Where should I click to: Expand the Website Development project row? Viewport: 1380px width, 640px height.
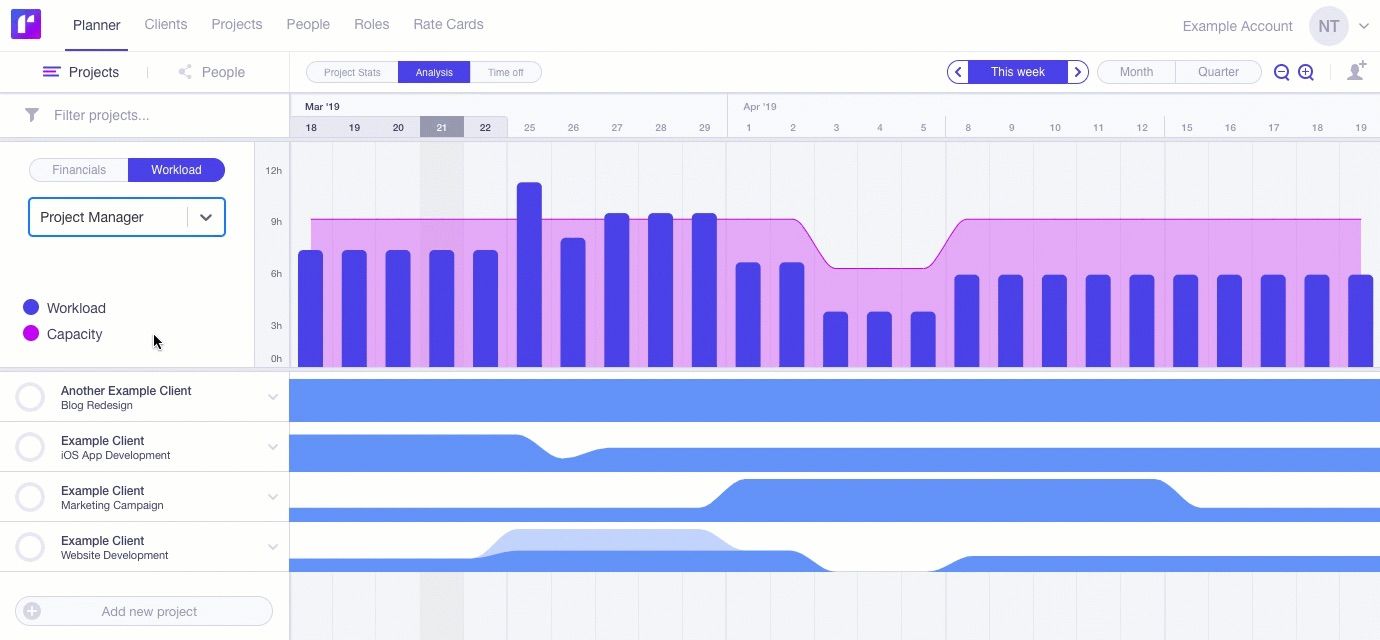tap(273, 547)
